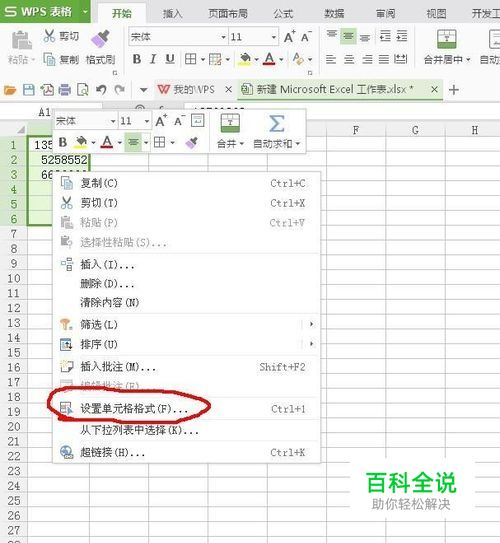Set top vertical alignment
This screenshot has height=543, width=500.
point(332,35)
